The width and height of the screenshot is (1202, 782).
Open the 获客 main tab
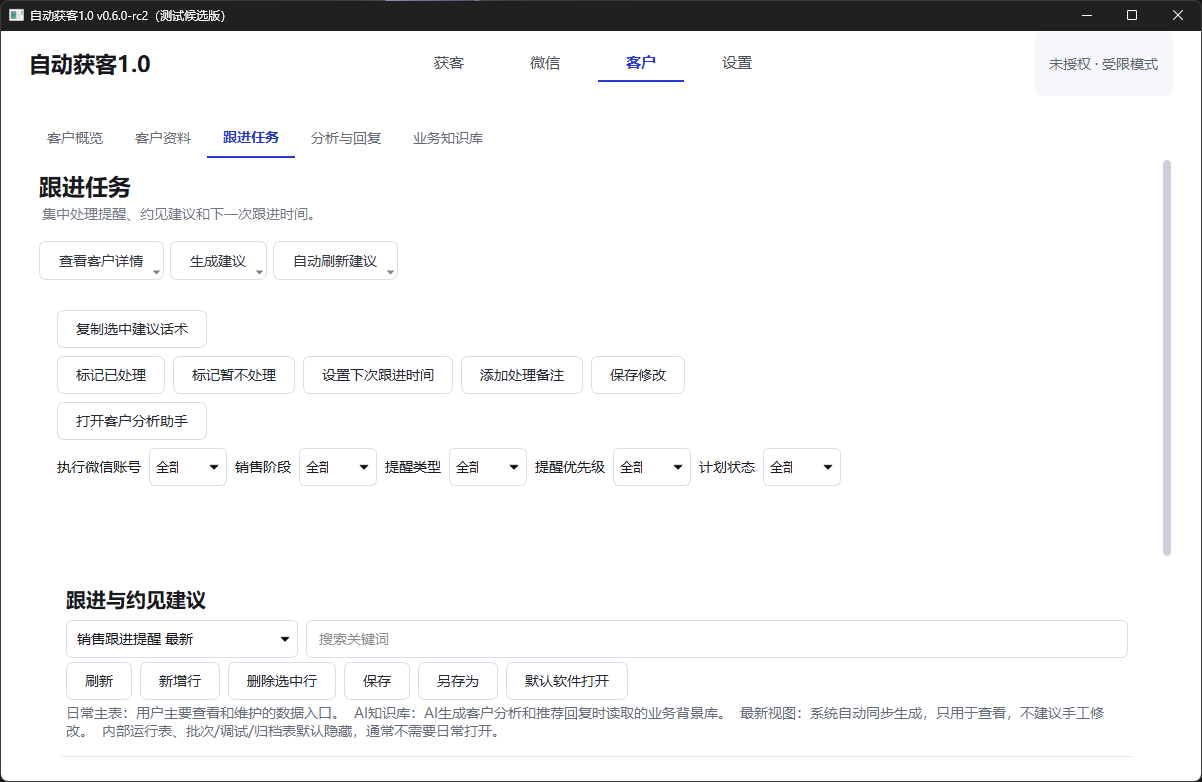(449, 63)
